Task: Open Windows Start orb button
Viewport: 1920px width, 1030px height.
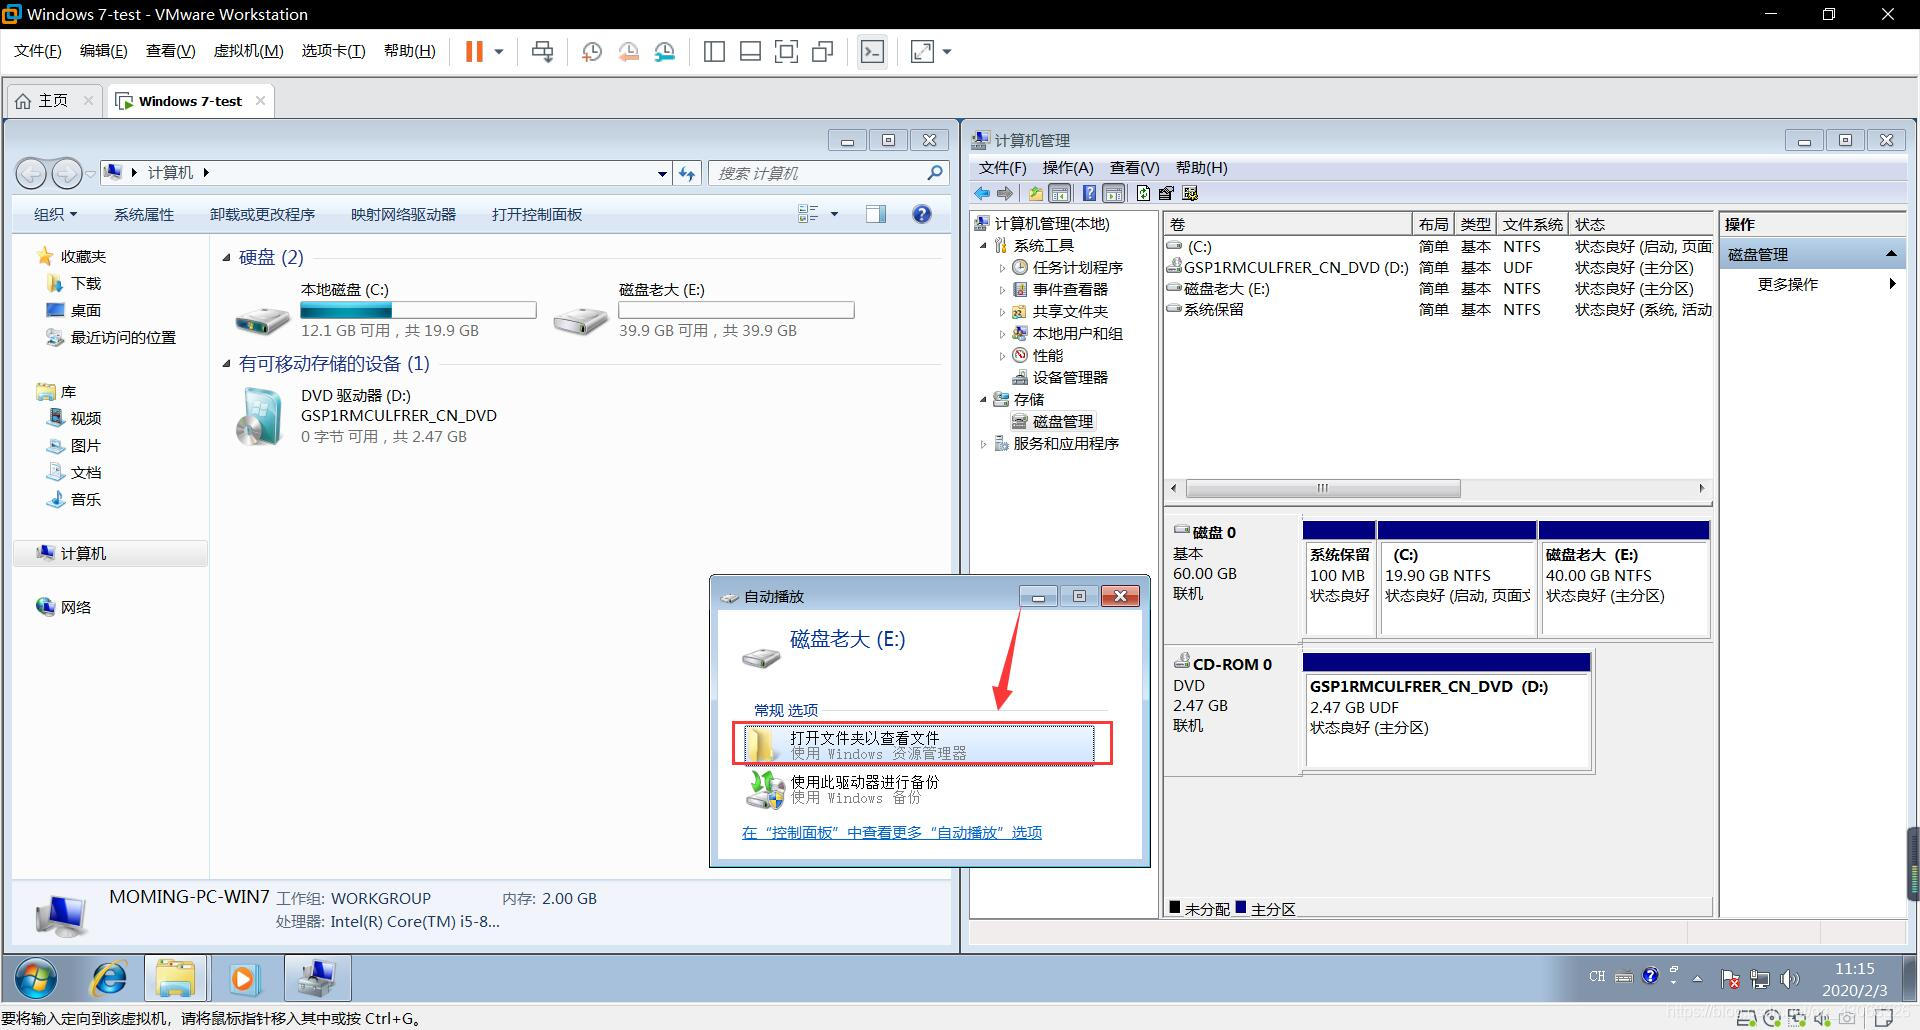Action: point(36,978)
